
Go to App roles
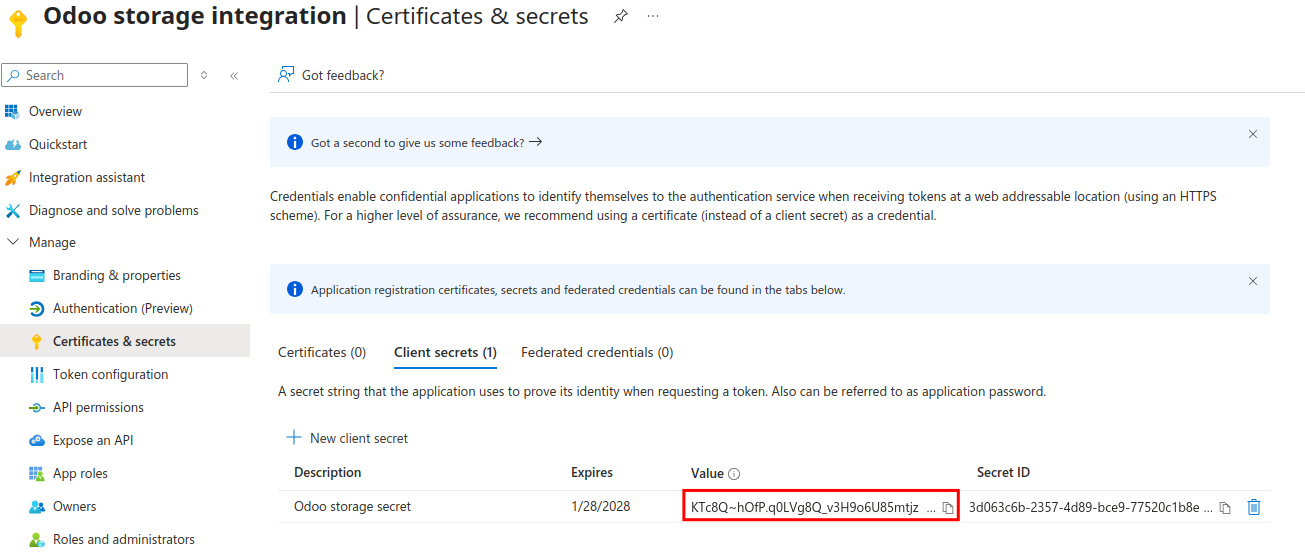coord(80,473)
